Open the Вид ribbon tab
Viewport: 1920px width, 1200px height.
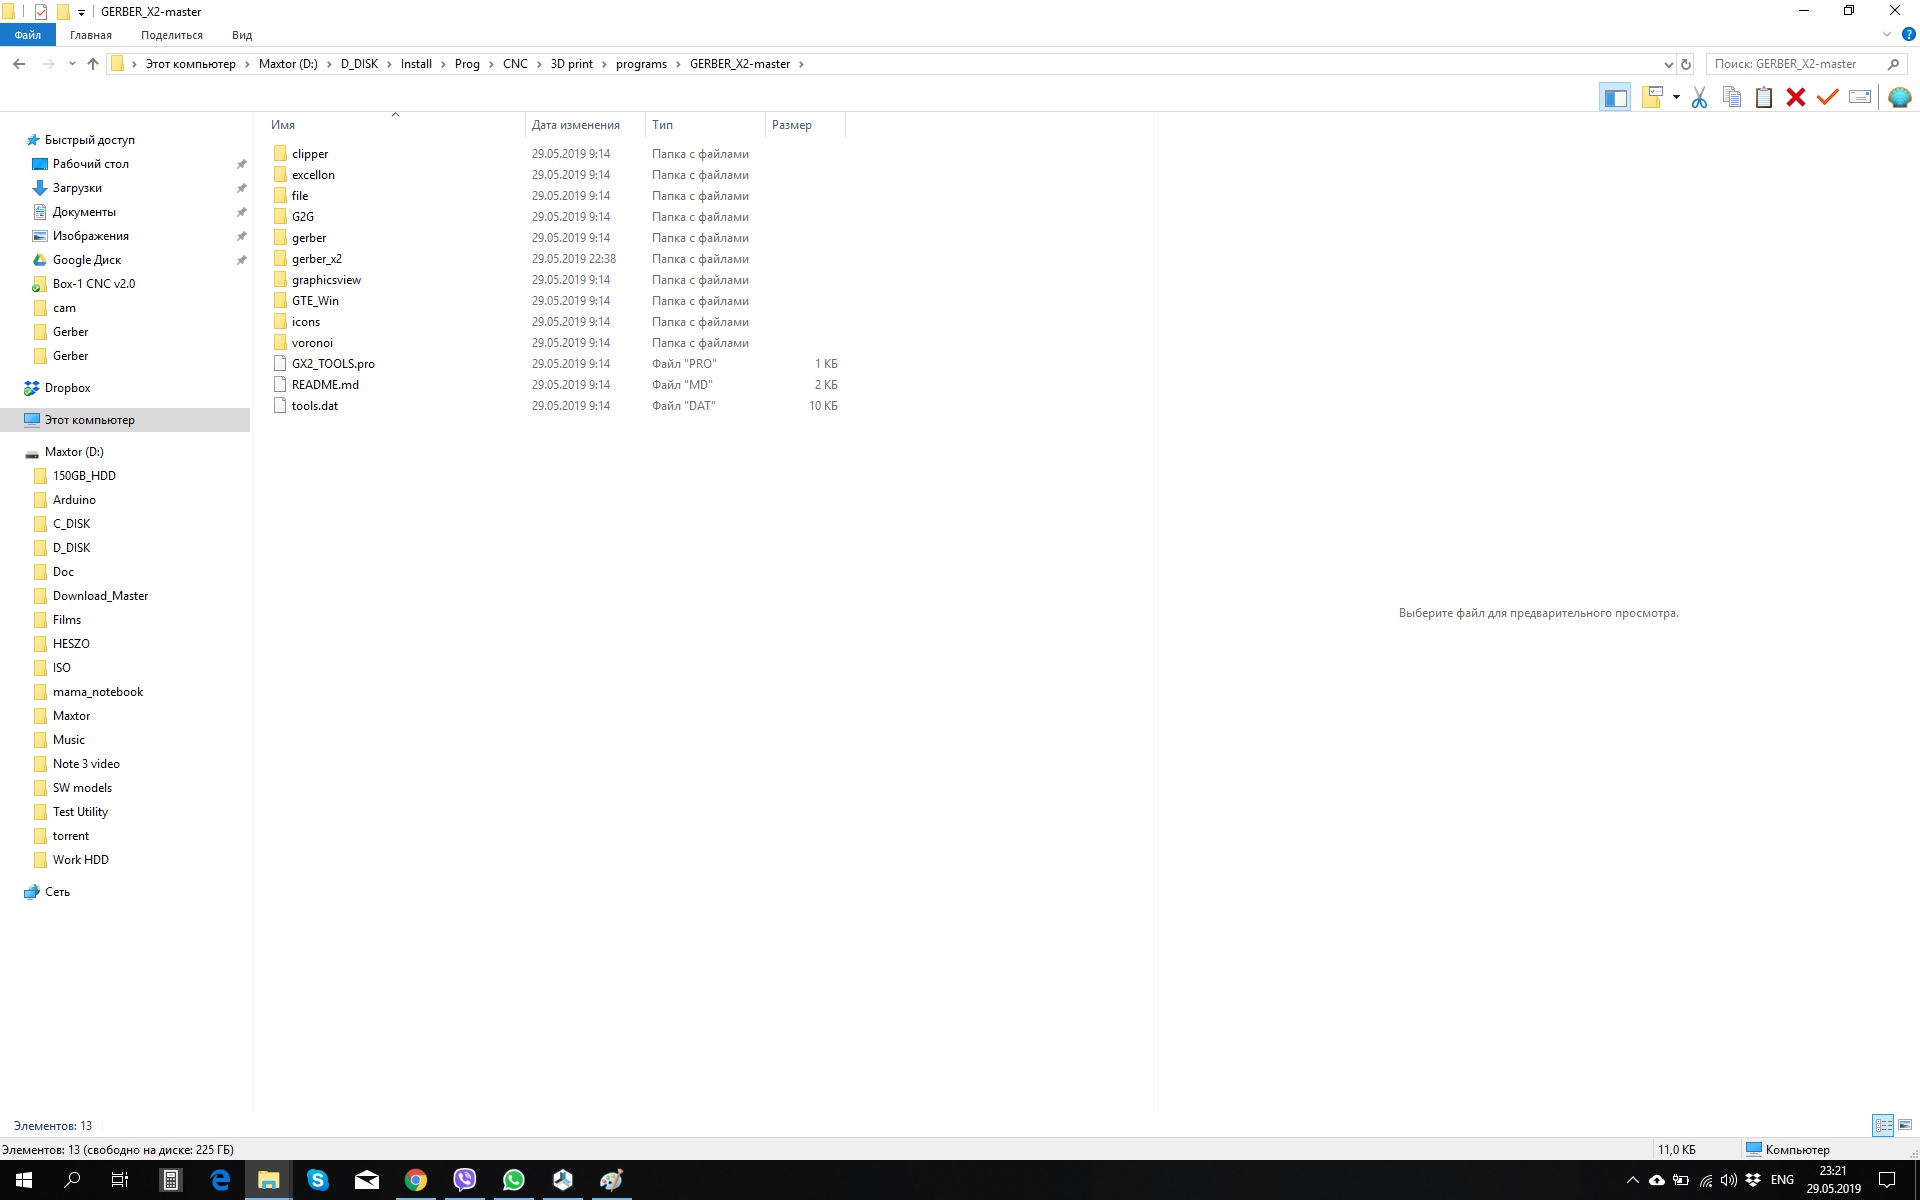[242, 35]
